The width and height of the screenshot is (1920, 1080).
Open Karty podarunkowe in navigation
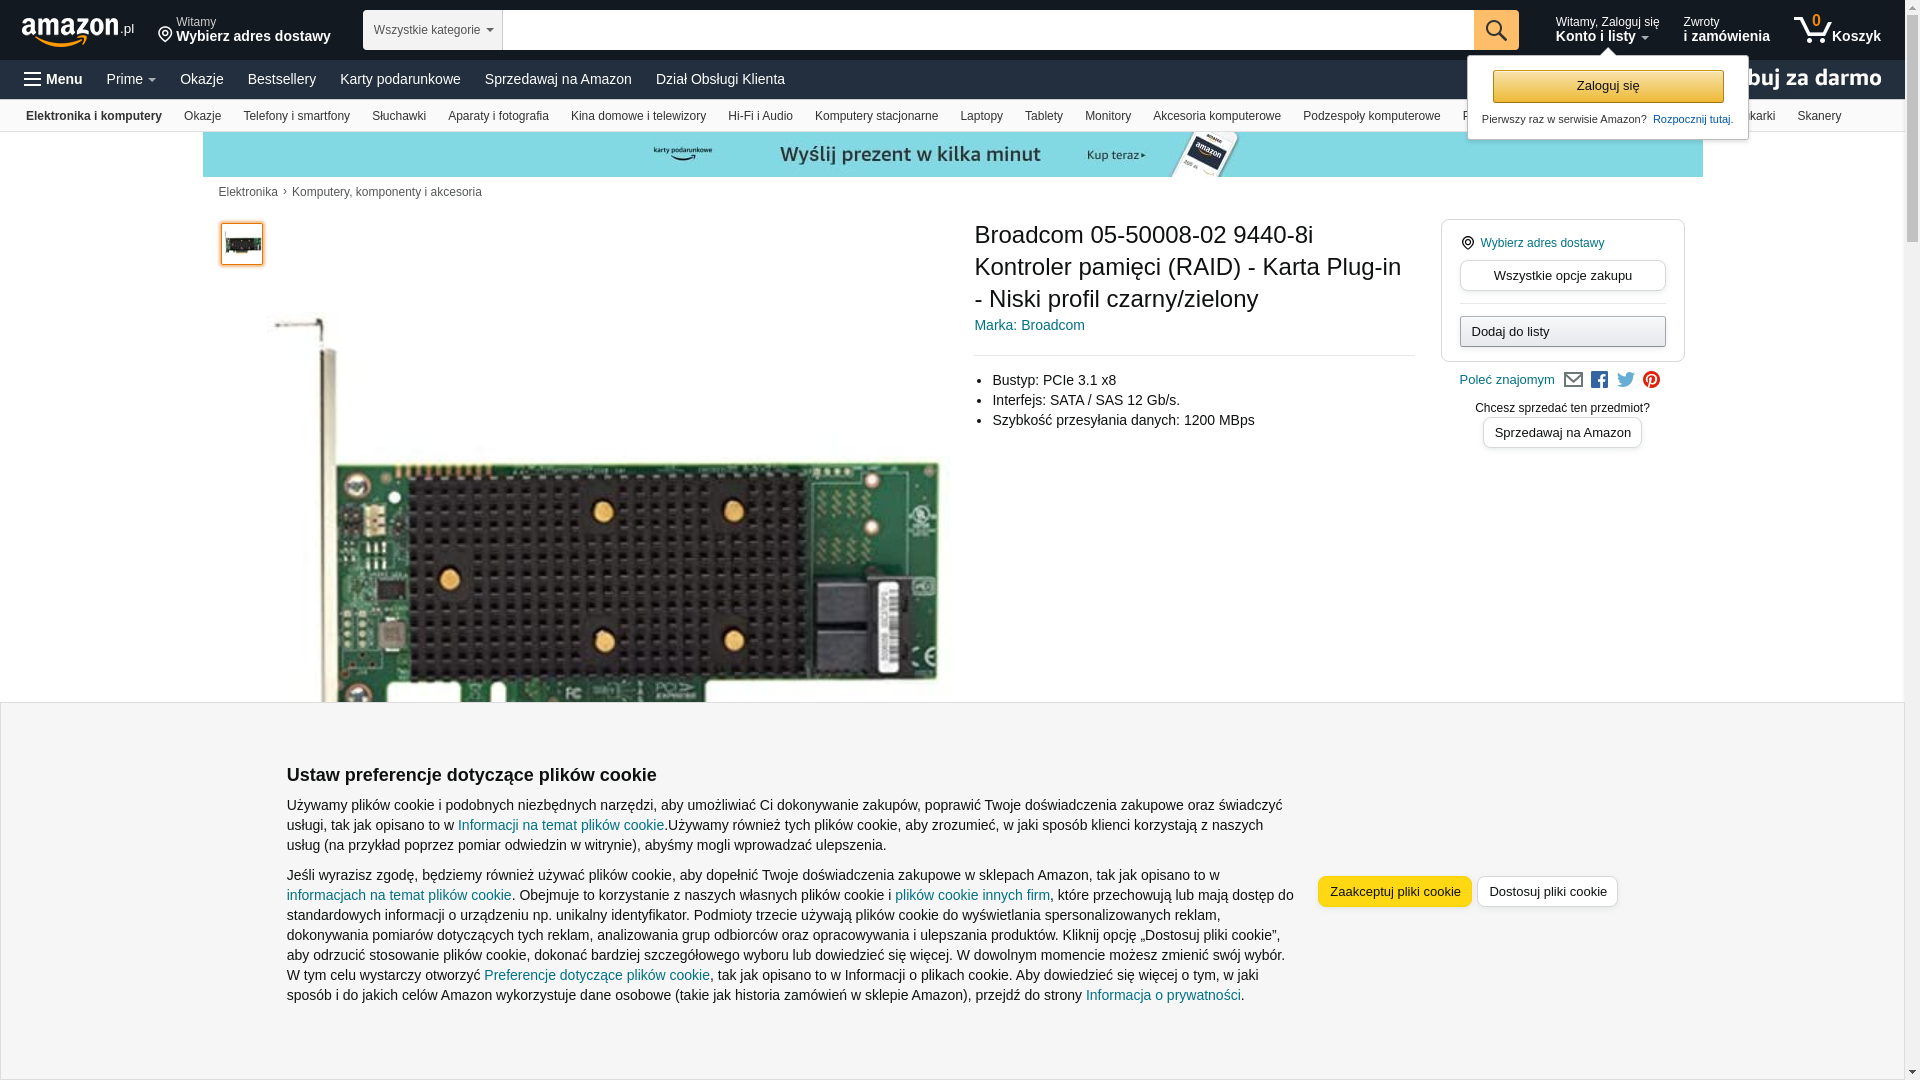click(x=400, y=79)
